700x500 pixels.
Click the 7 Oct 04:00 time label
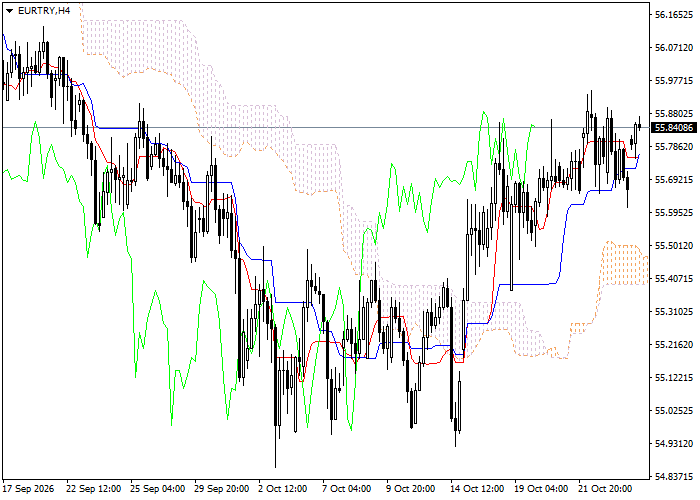347,489
